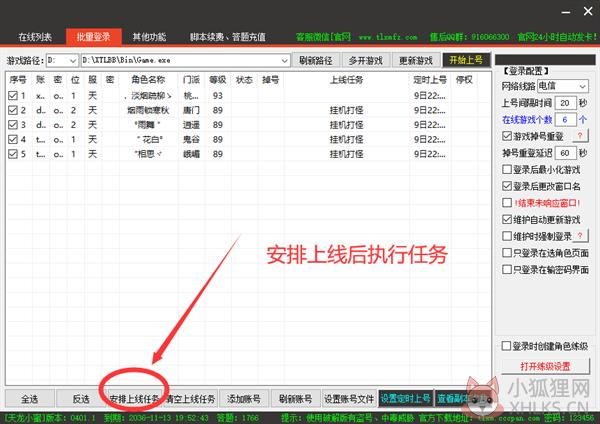Viewport: 600px width, 424px height.
Task: Open the 脚本续费、答题充值 tab
Action: (x=227, y=37)
